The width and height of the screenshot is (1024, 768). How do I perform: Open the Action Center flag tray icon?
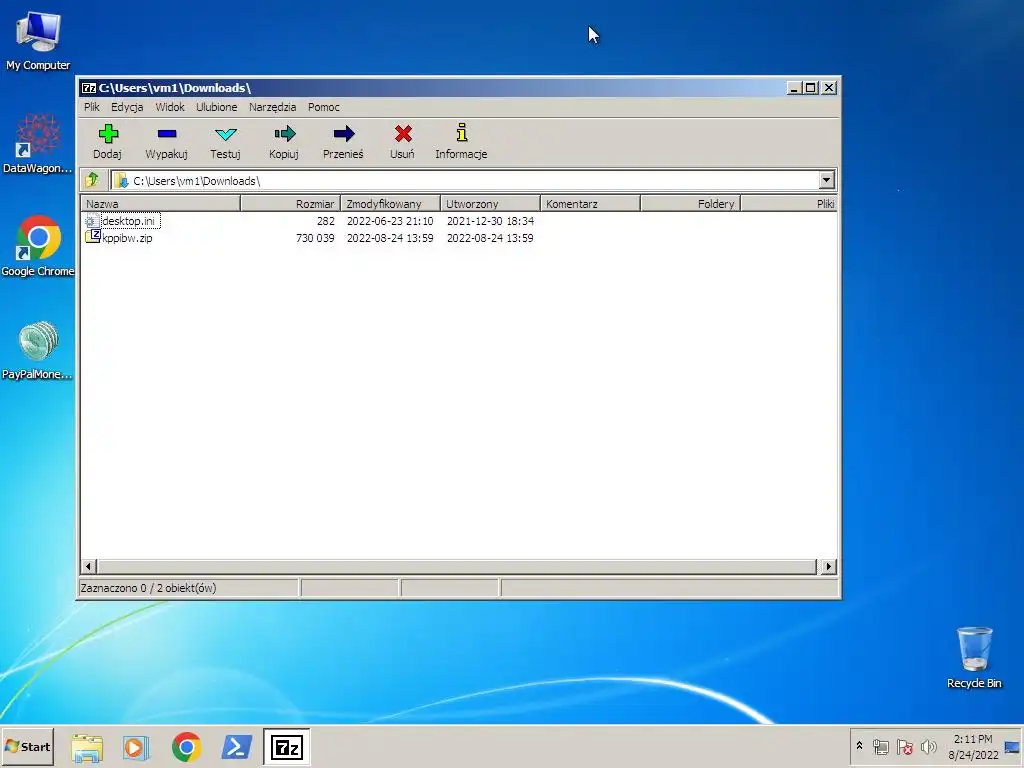(x=904, y=747)
